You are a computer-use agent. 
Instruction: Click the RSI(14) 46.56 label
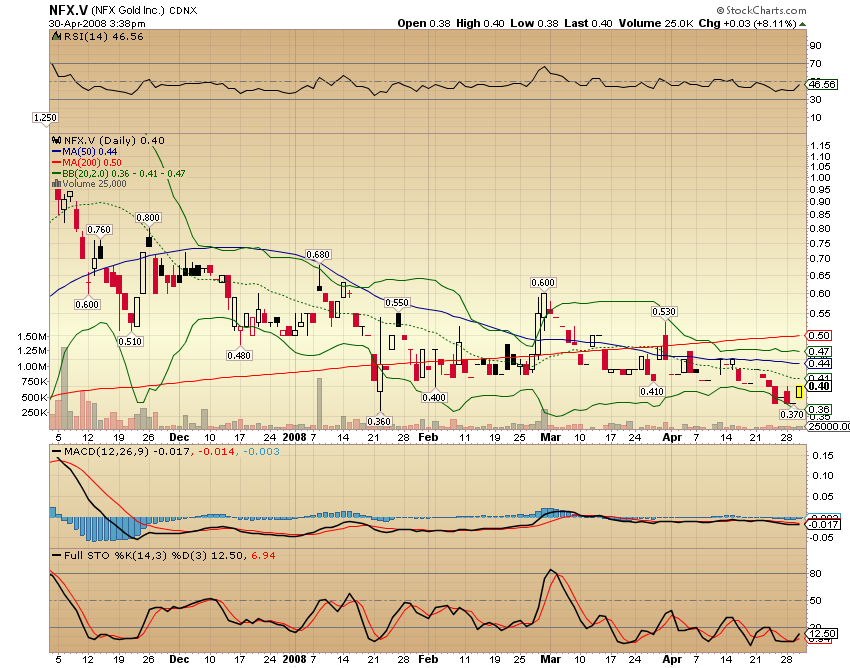pyautogui.click(x=104, y=36)
